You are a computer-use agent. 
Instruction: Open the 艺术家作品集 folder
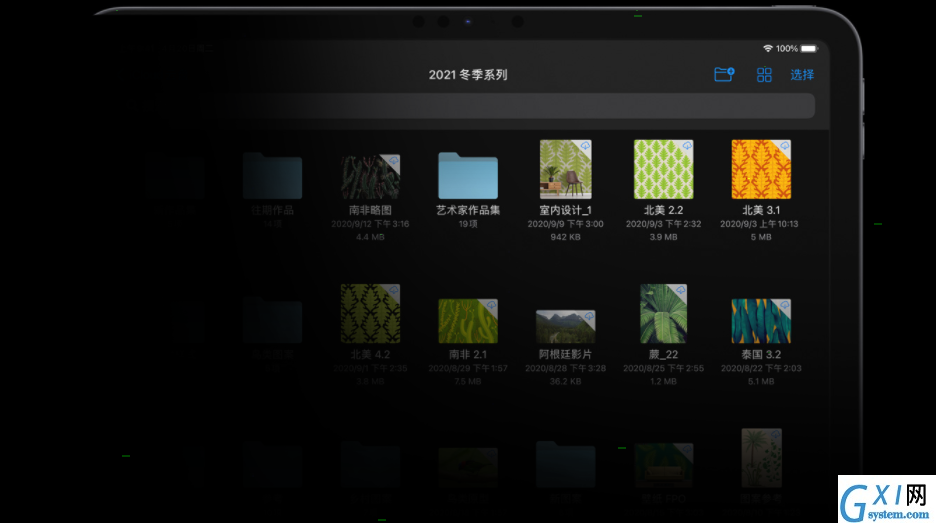point(468,176)
